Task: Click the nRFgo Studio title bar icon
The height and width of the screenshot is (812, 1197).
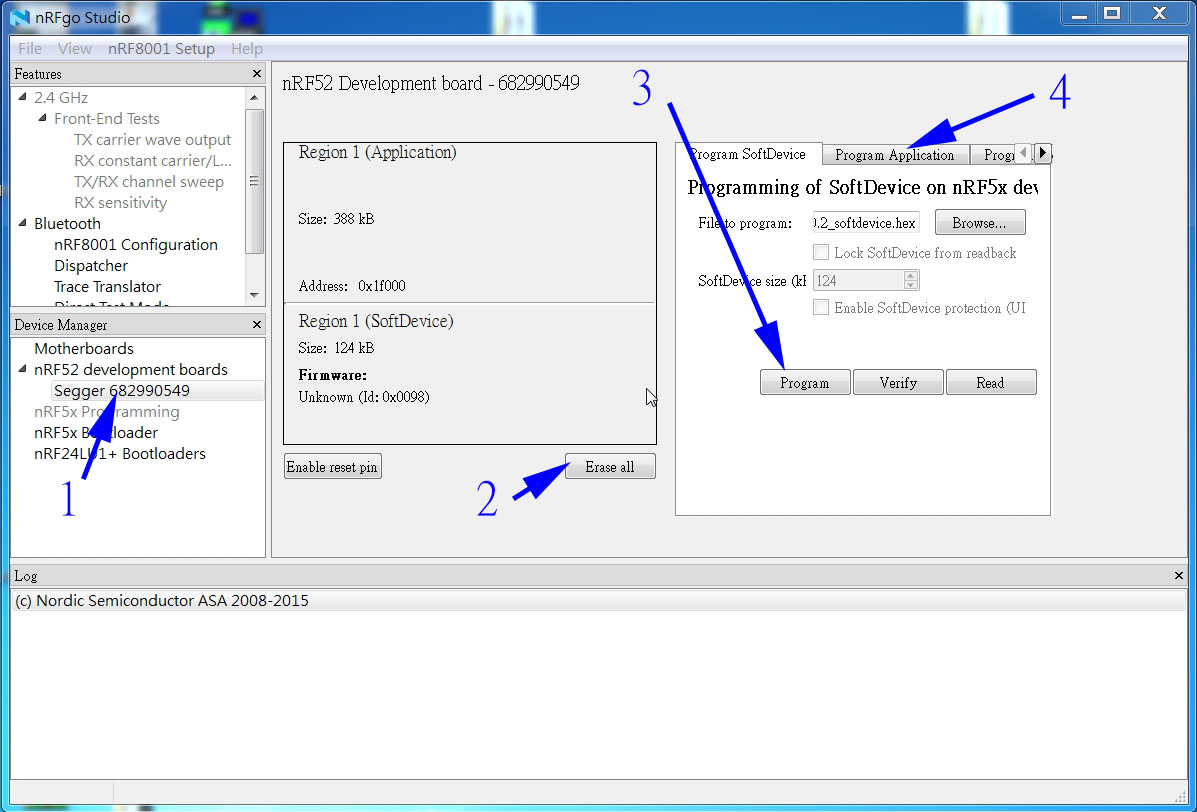Action: (20, 14)
